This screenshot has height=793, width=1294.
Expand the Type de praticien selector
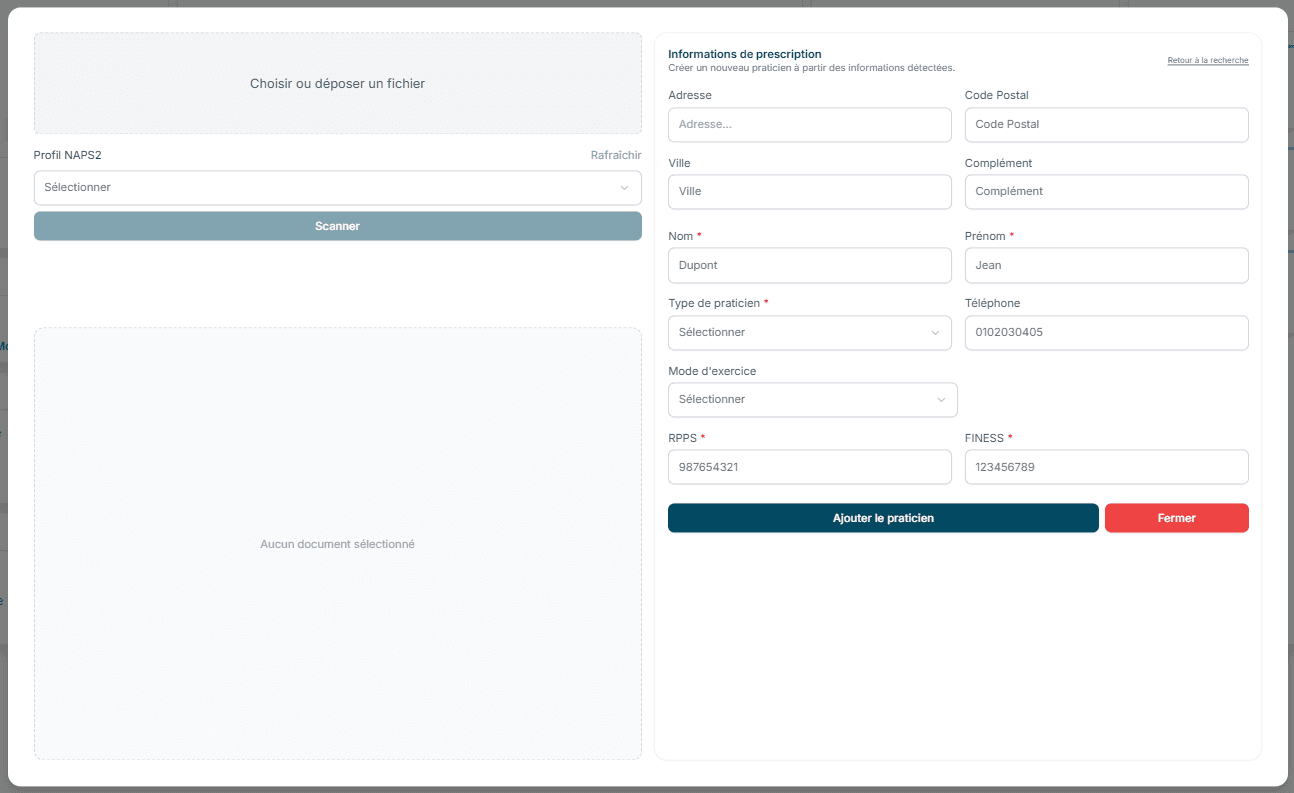[x=810, y=333]
